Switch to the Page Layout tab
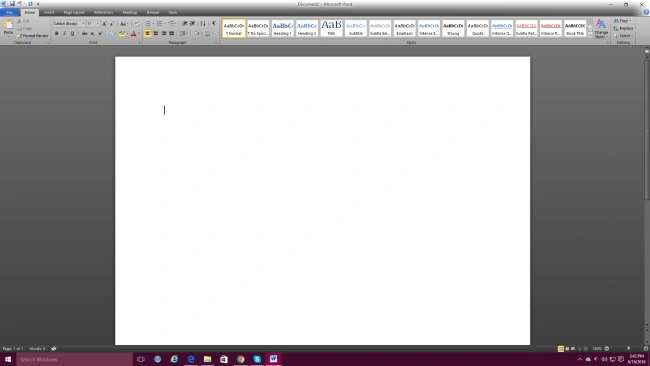The width and height of the screenshot is (650, 366). (x=74, y=12)
